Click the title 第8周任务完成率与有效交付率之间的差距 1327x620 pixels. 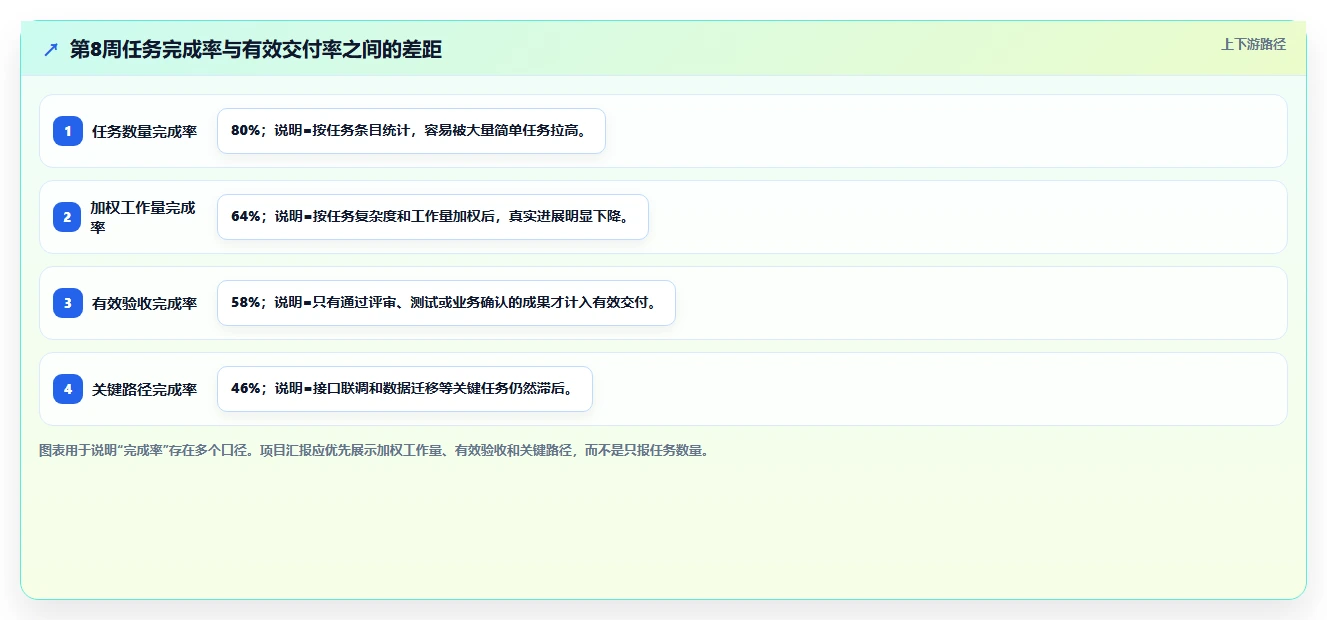coord(256,49)
